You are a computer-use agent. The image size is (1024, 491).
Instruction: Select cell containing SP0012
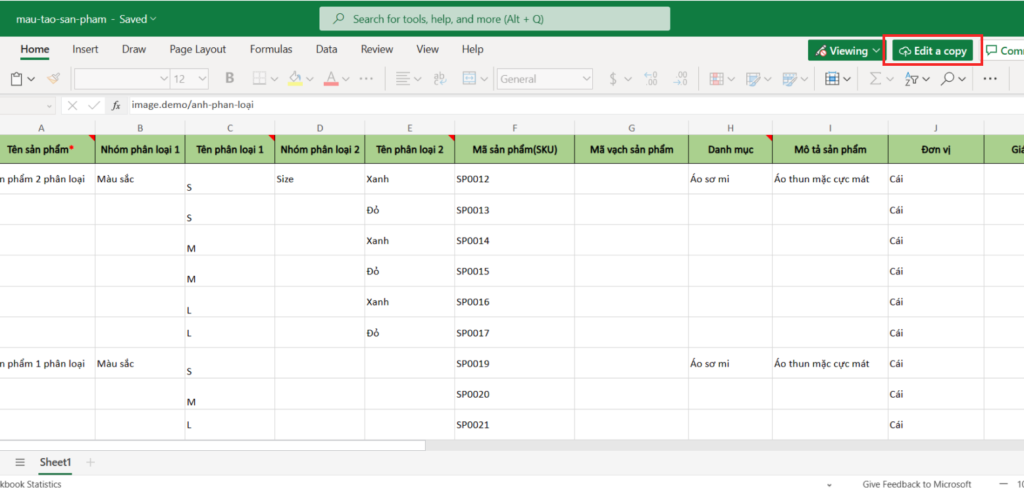pos(515,179)
